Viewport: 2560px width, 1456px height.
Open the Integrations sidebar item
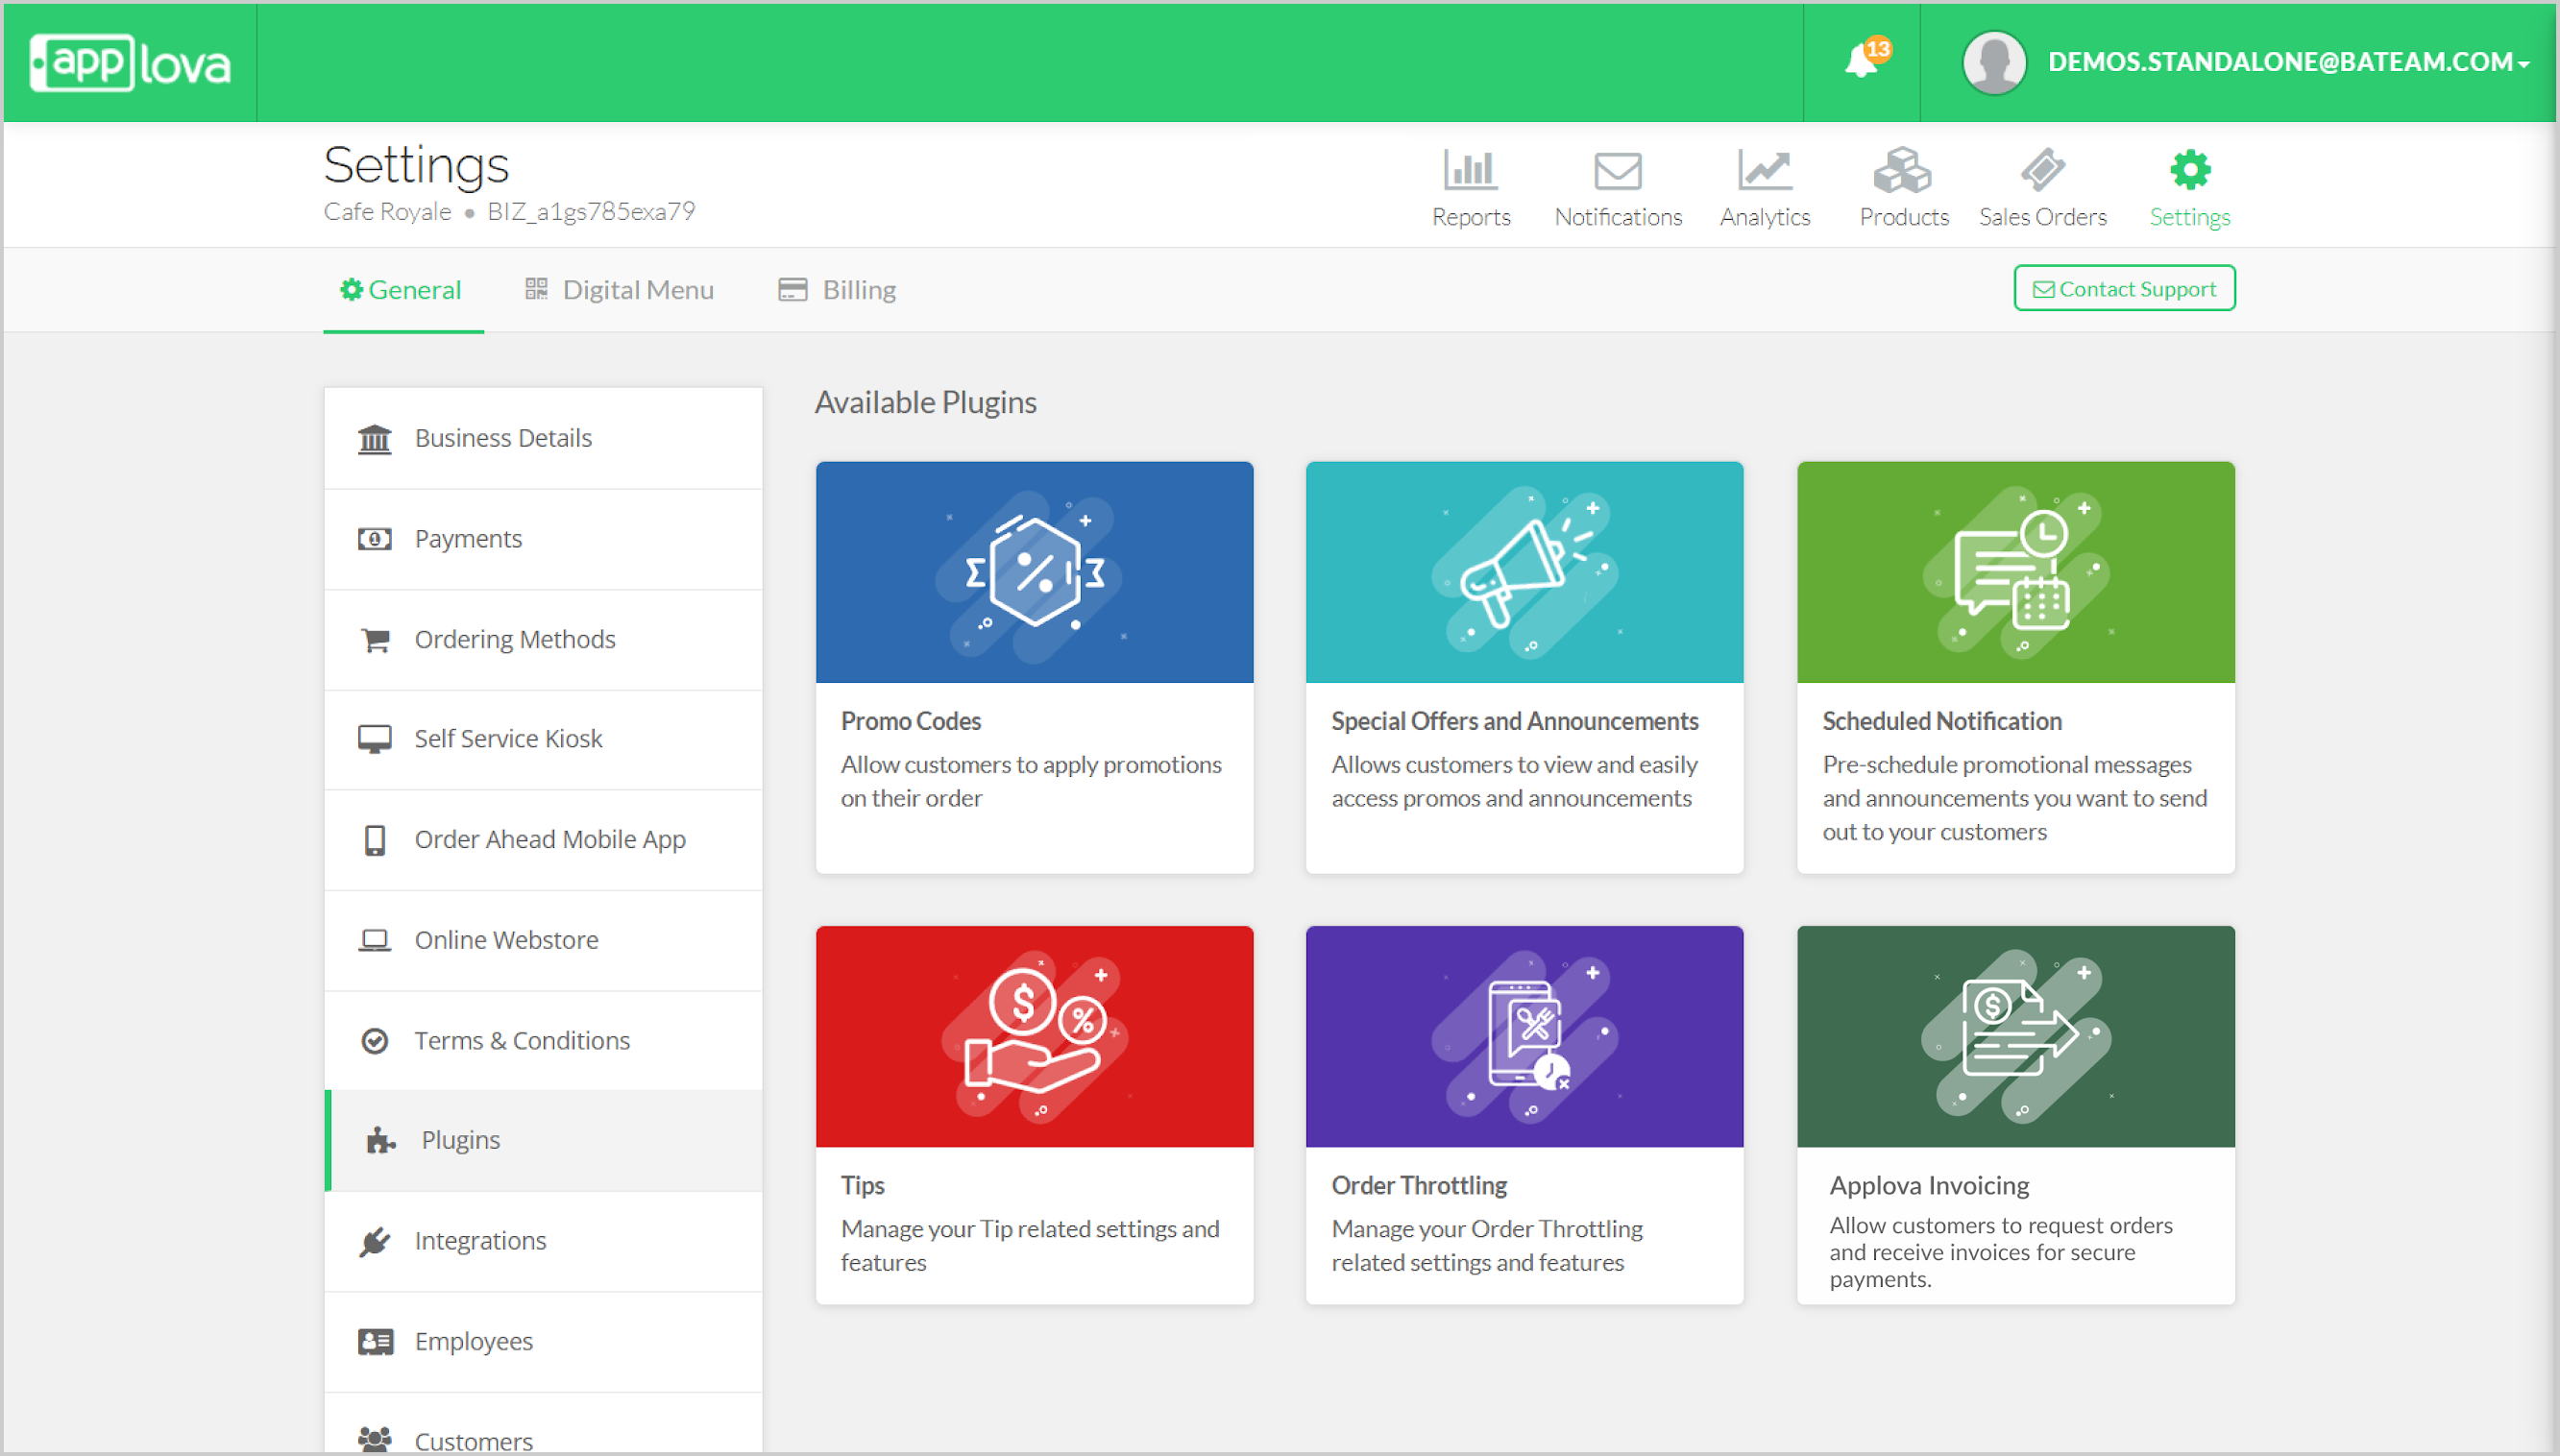(x=480, y=1241)
